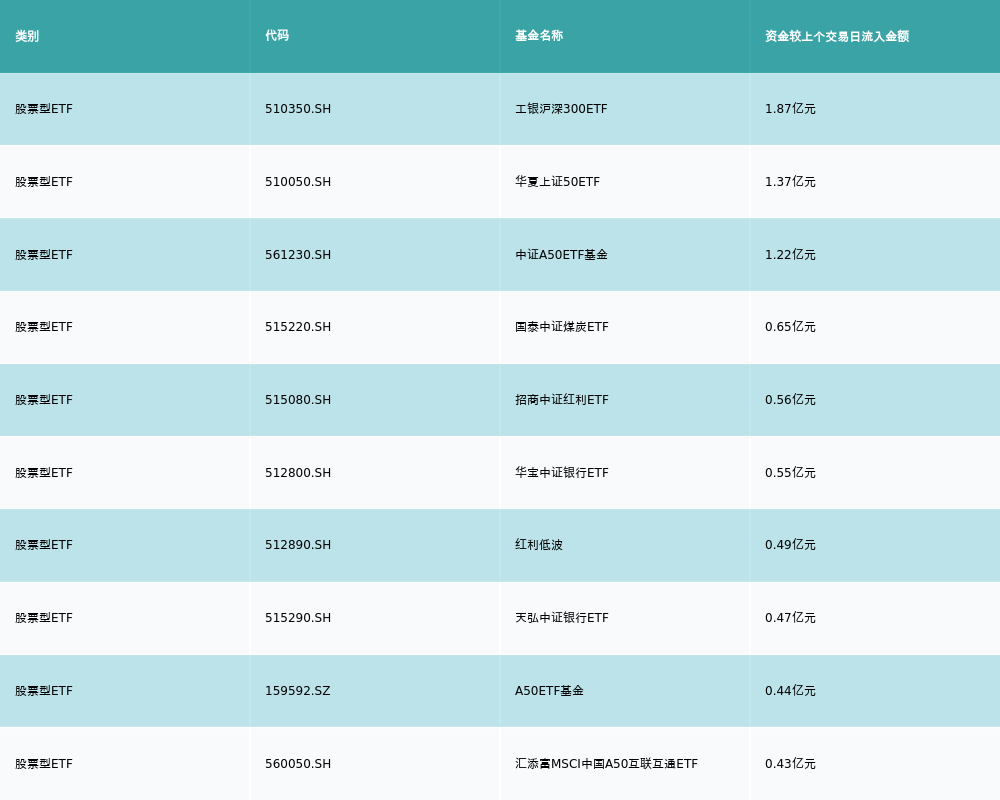Viewport: 1000px width, 800px height.
Task: Select code 515220.SH
Action: pos(298,327)
